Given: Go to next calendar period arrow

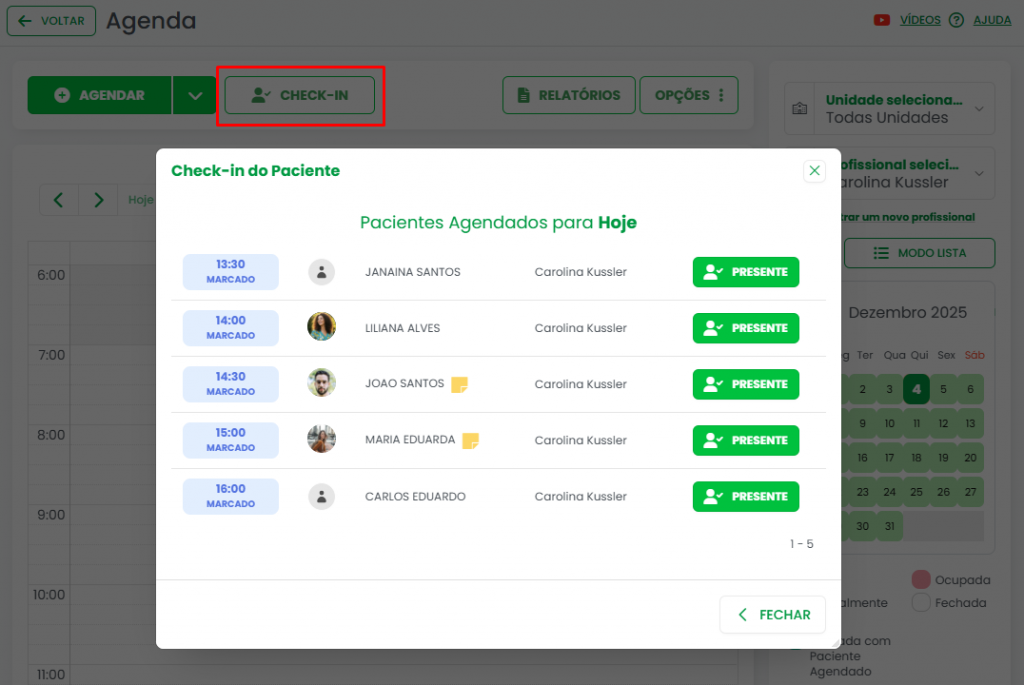Looking at the screenshot, I should coord(98,200).
